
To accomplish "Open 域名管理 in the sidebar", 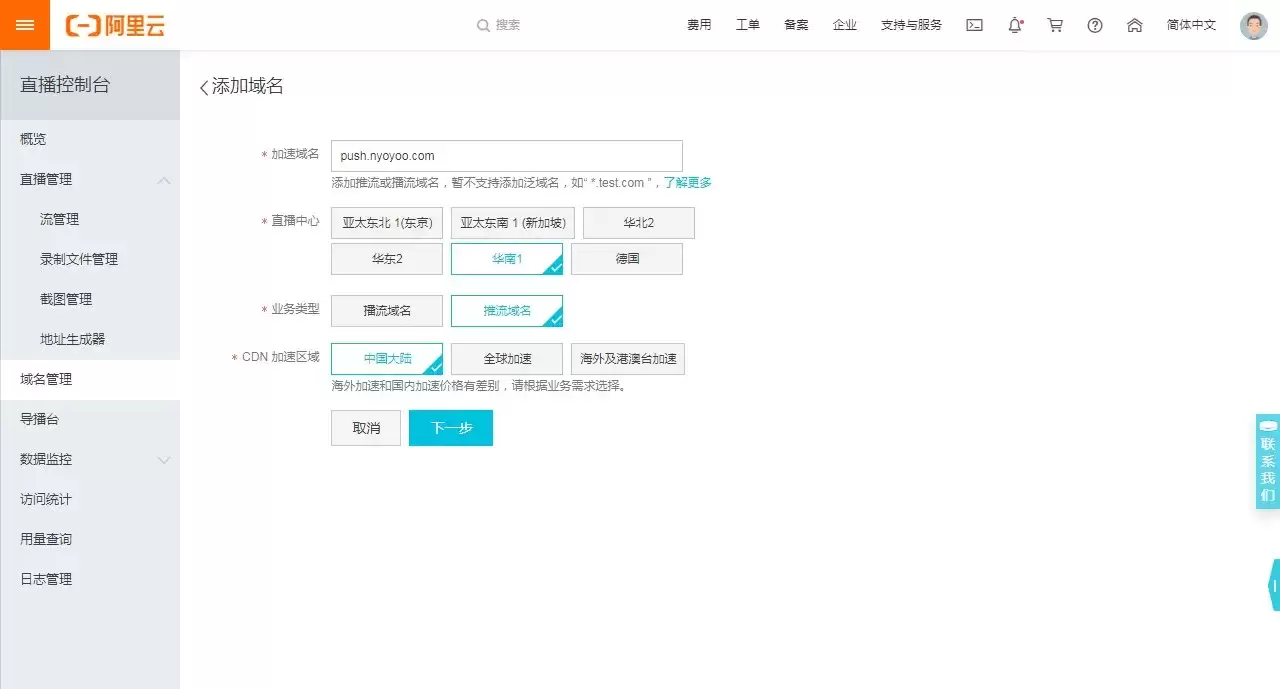I will coord(90,379).
